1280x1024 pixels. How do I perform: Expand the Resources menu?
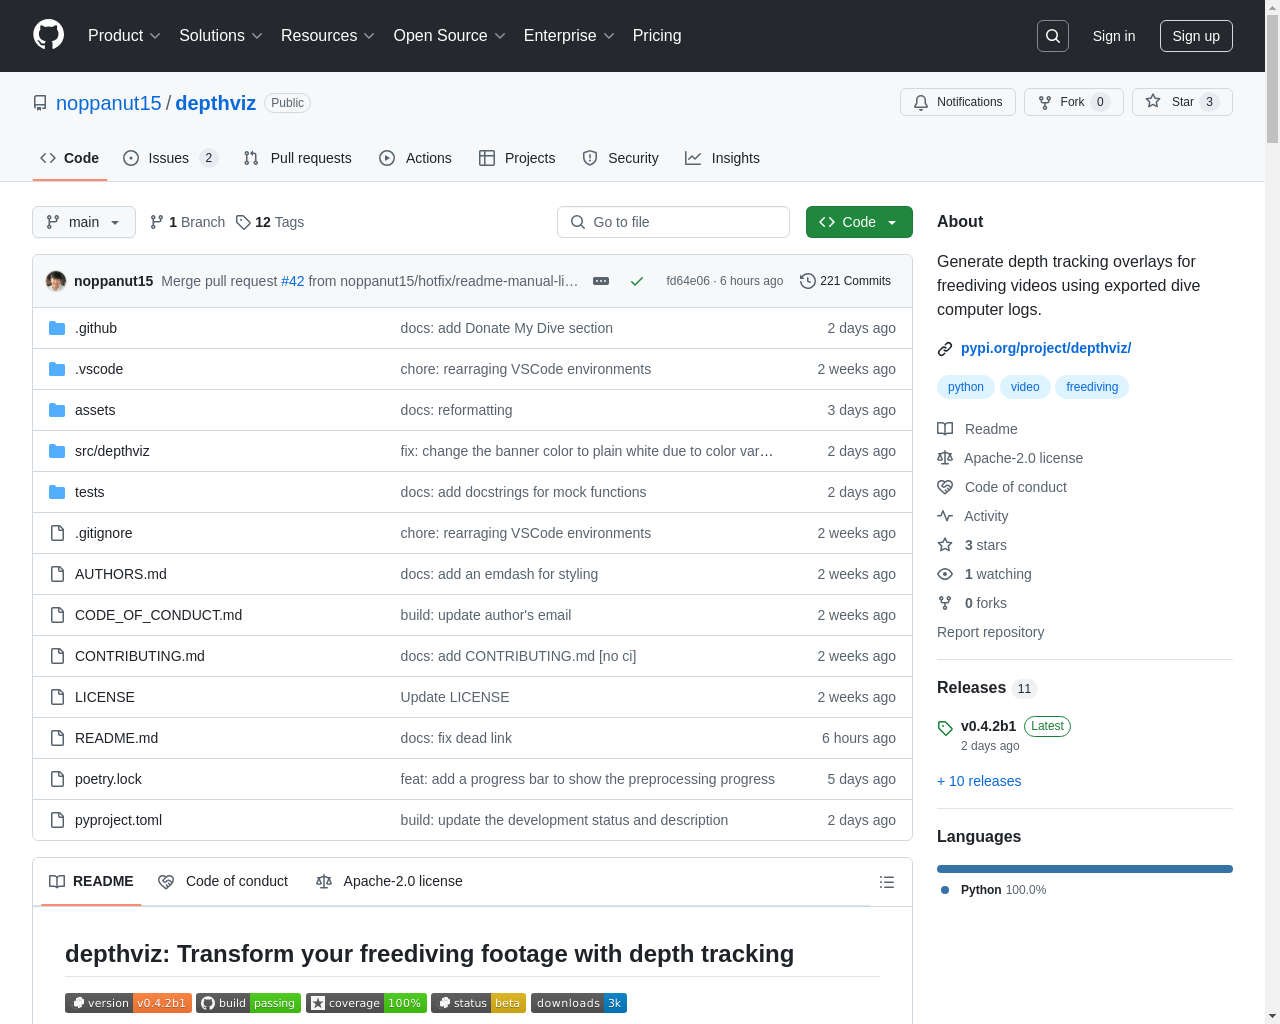328,36
